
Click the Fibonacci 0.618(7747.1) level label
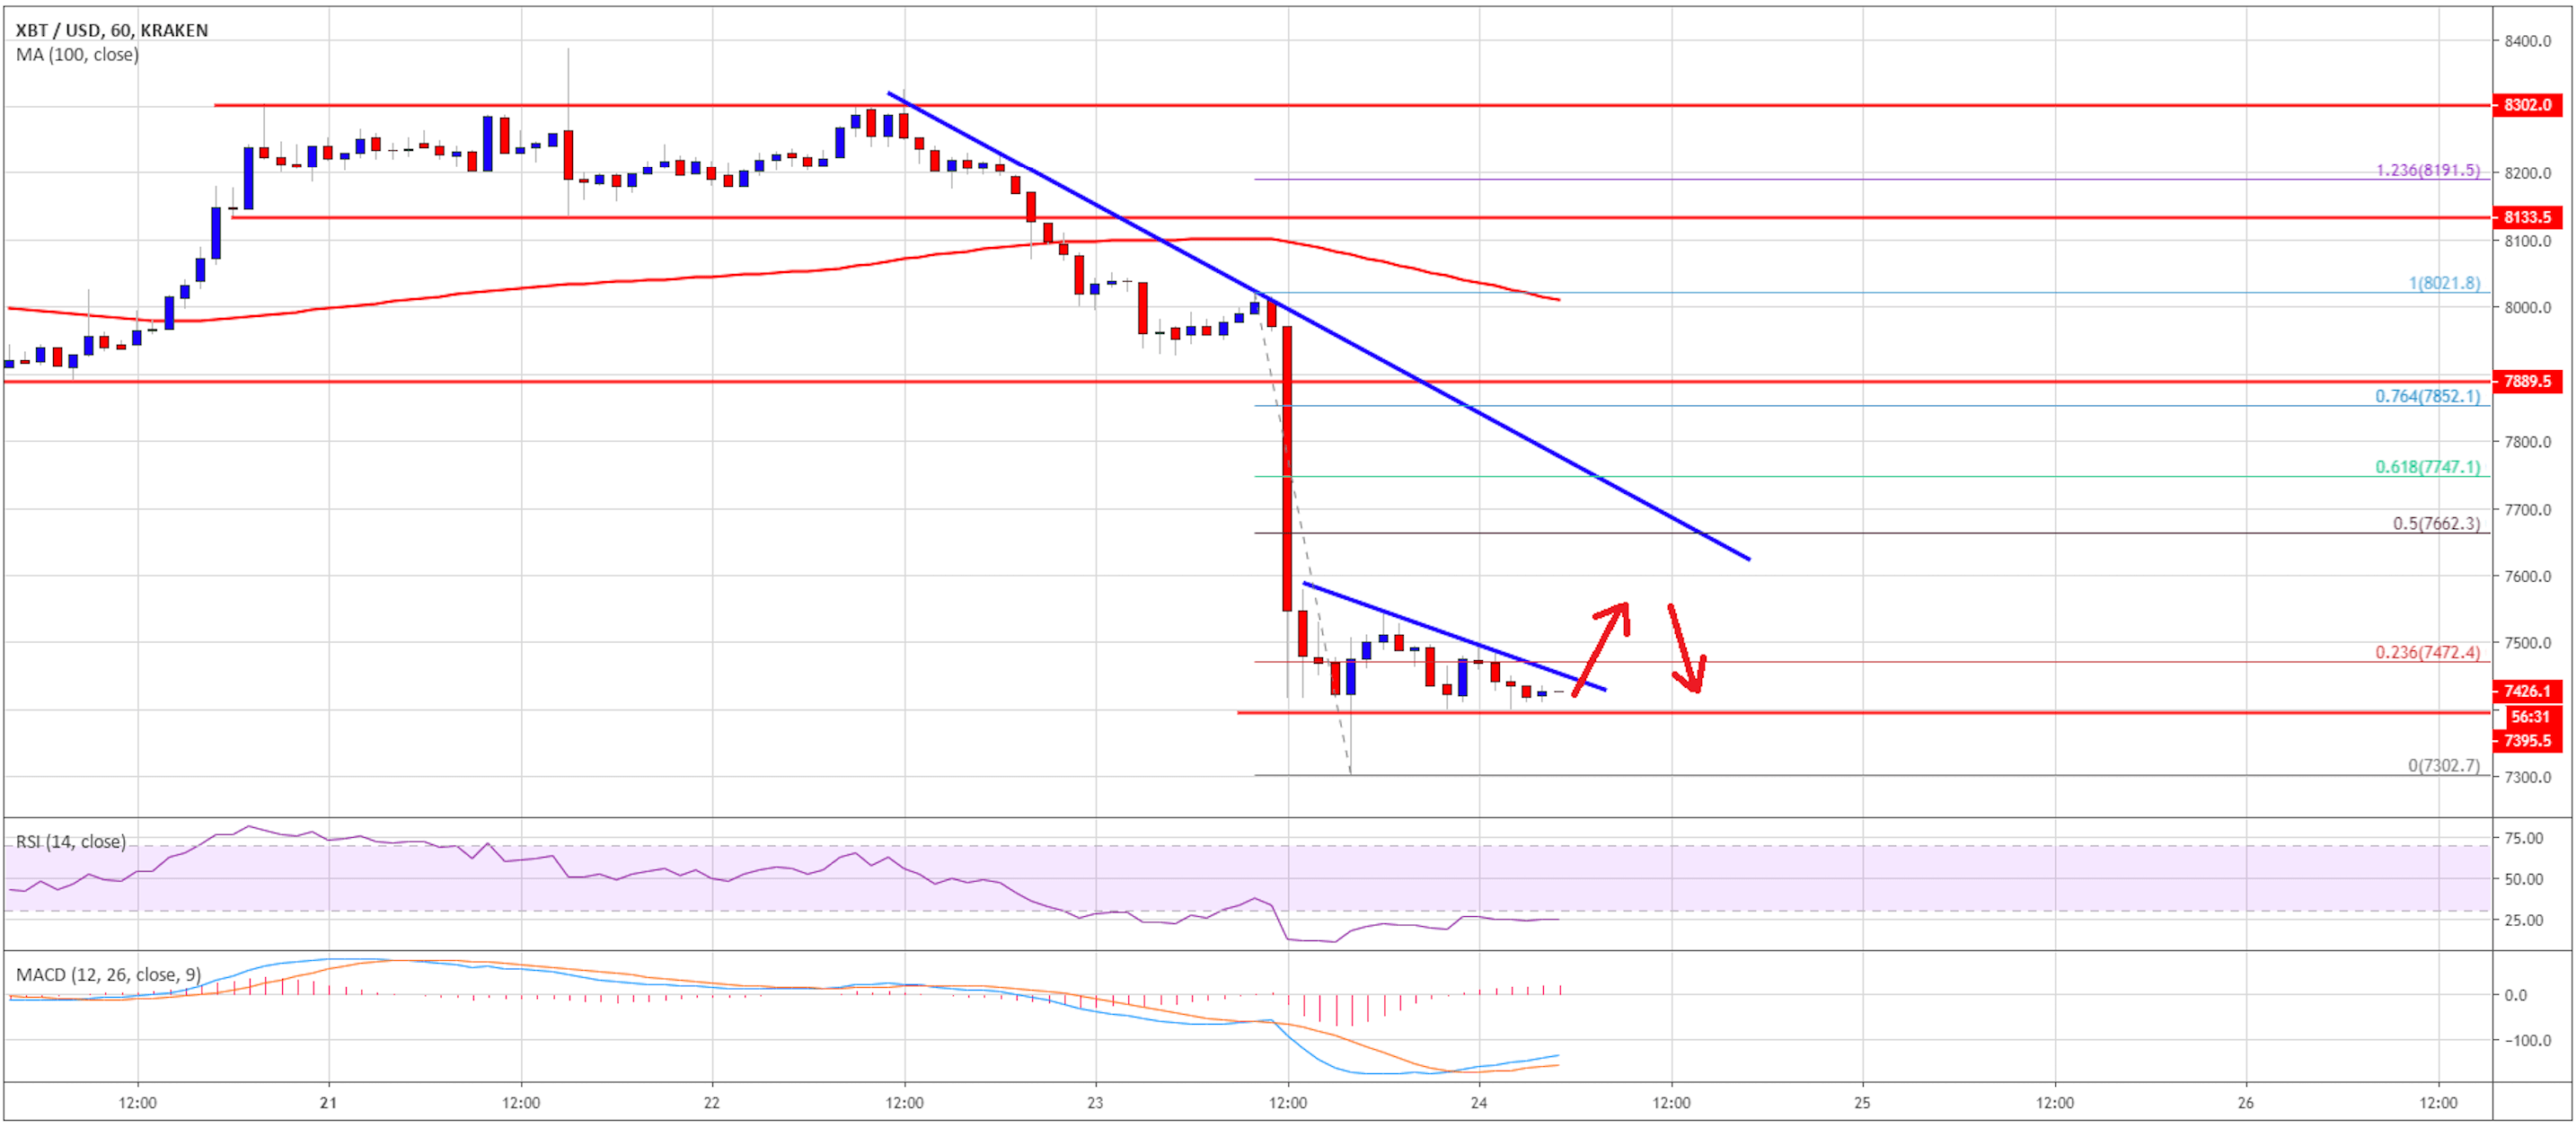[2428, 467]
